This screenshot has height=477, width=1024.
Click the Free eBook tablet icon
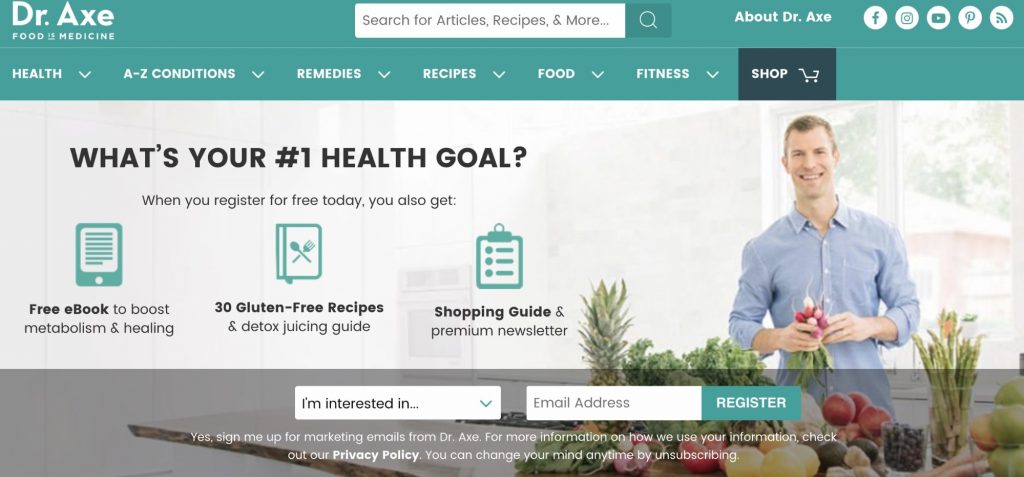point(99,255)
